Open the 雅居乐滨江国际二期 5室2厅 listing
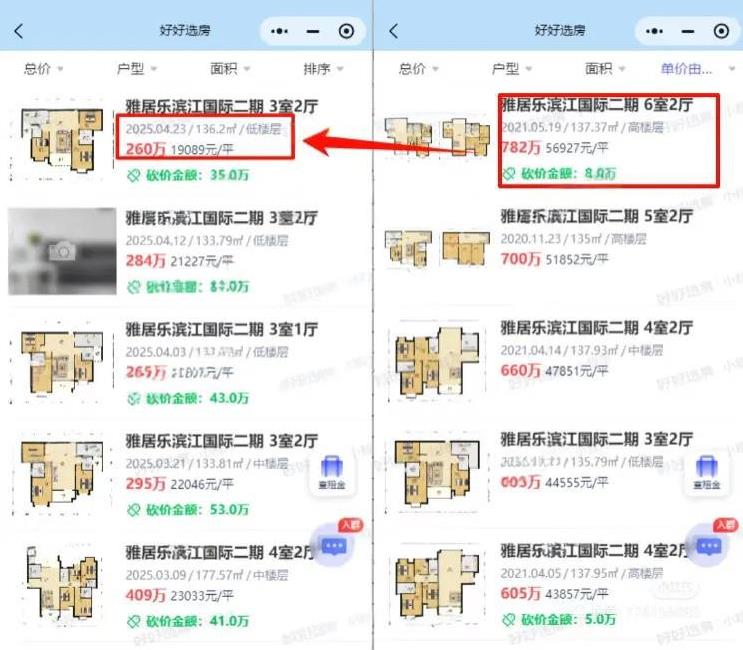This screenshot has width=743, height=650. click(559, 249)
